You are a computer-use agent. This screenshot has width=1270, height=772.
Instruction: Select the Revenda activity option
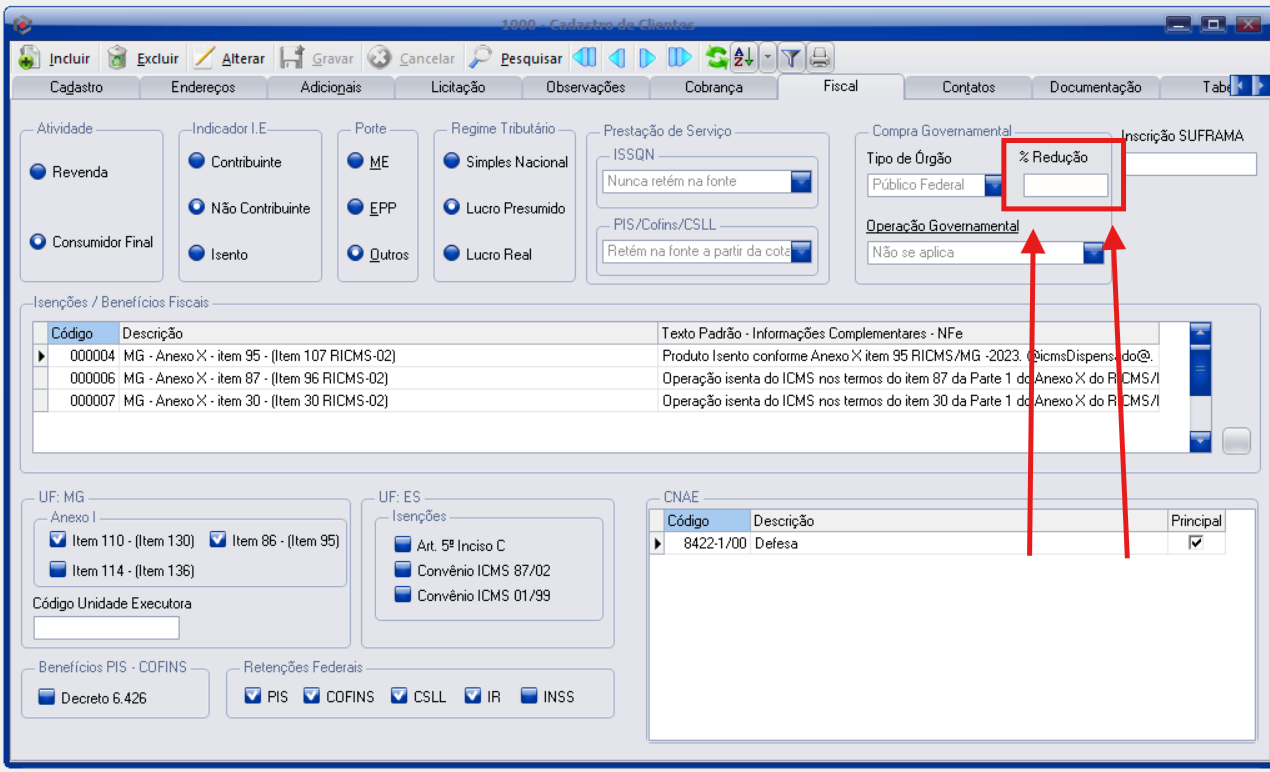pos(38,172)
